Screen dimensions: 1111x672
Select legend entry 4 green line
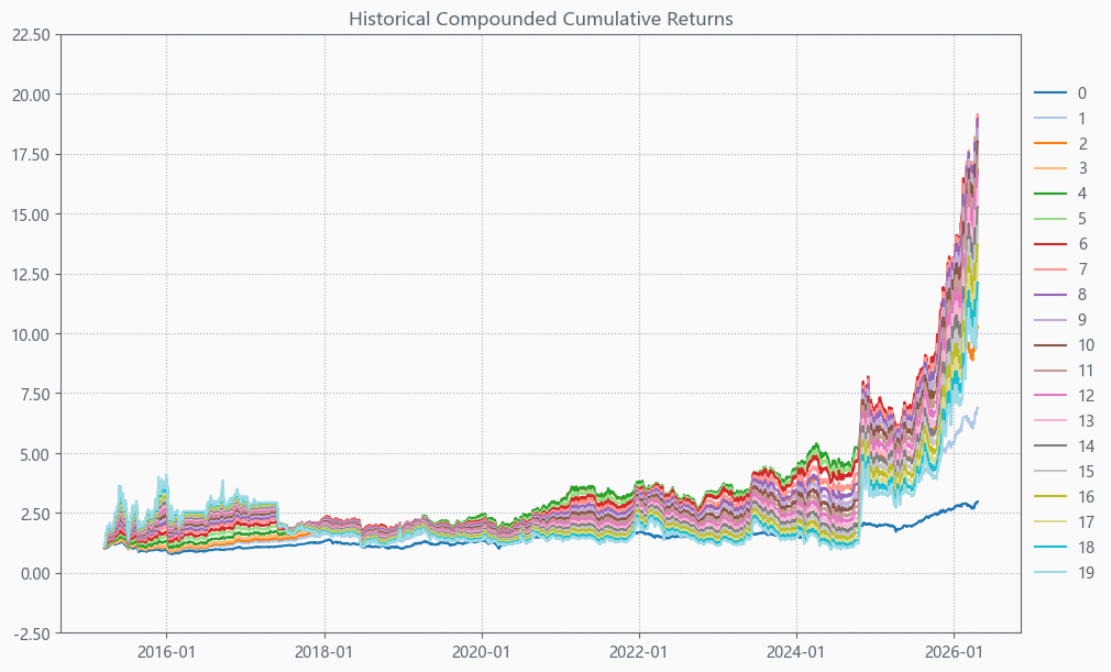(1050, 194)
